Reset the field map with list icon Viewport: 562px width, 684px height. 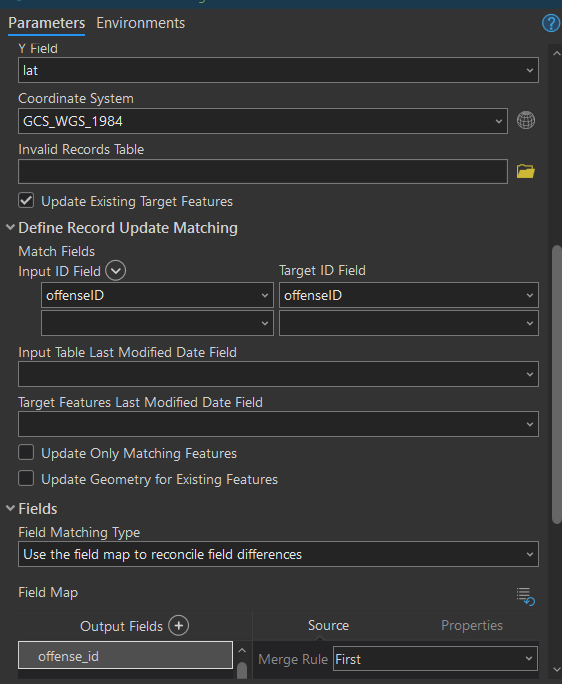[x=526, y=596]
